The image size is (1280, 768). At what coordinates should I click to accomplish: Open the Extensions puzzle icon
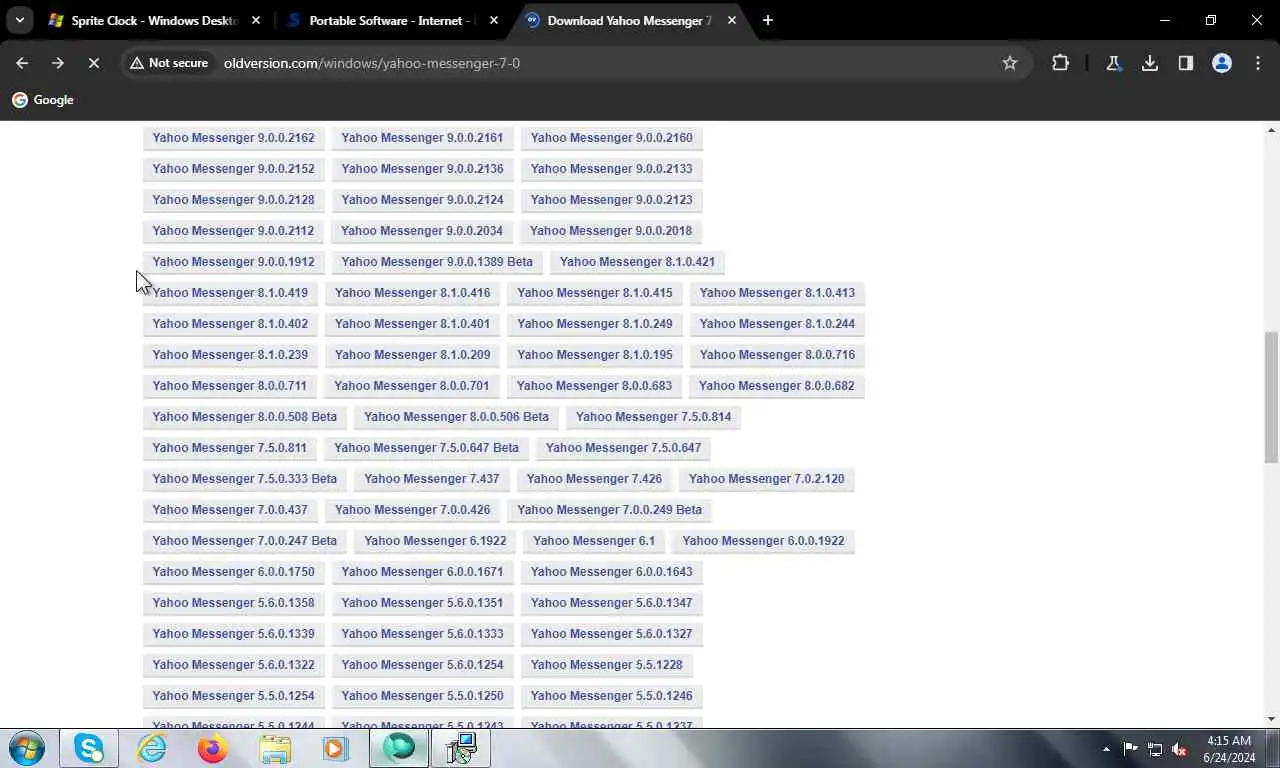pyautogui.click(x=1060, y=63)
